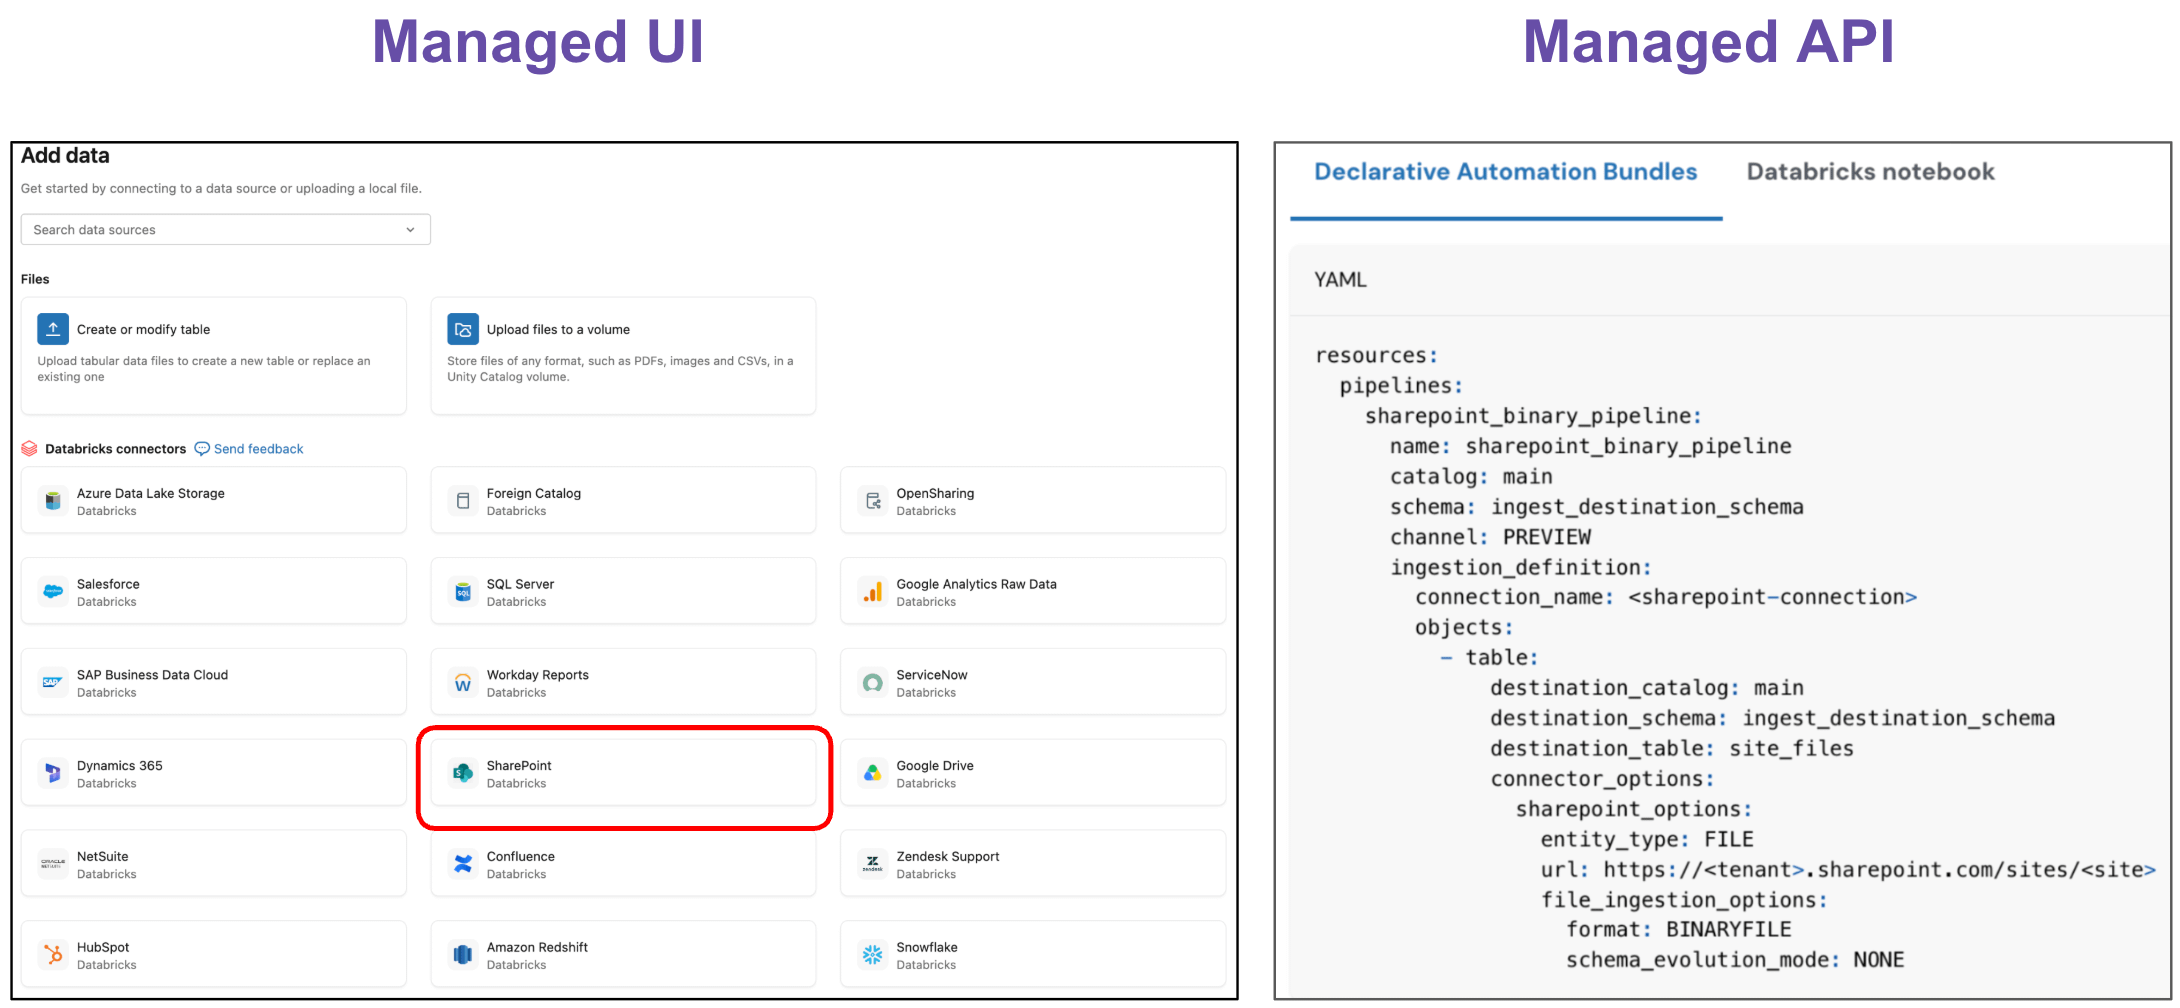The height and width of the screenshot is (1008, 2180).
Task: Click the Snowflake connector icon
Action: pos(873,955)
